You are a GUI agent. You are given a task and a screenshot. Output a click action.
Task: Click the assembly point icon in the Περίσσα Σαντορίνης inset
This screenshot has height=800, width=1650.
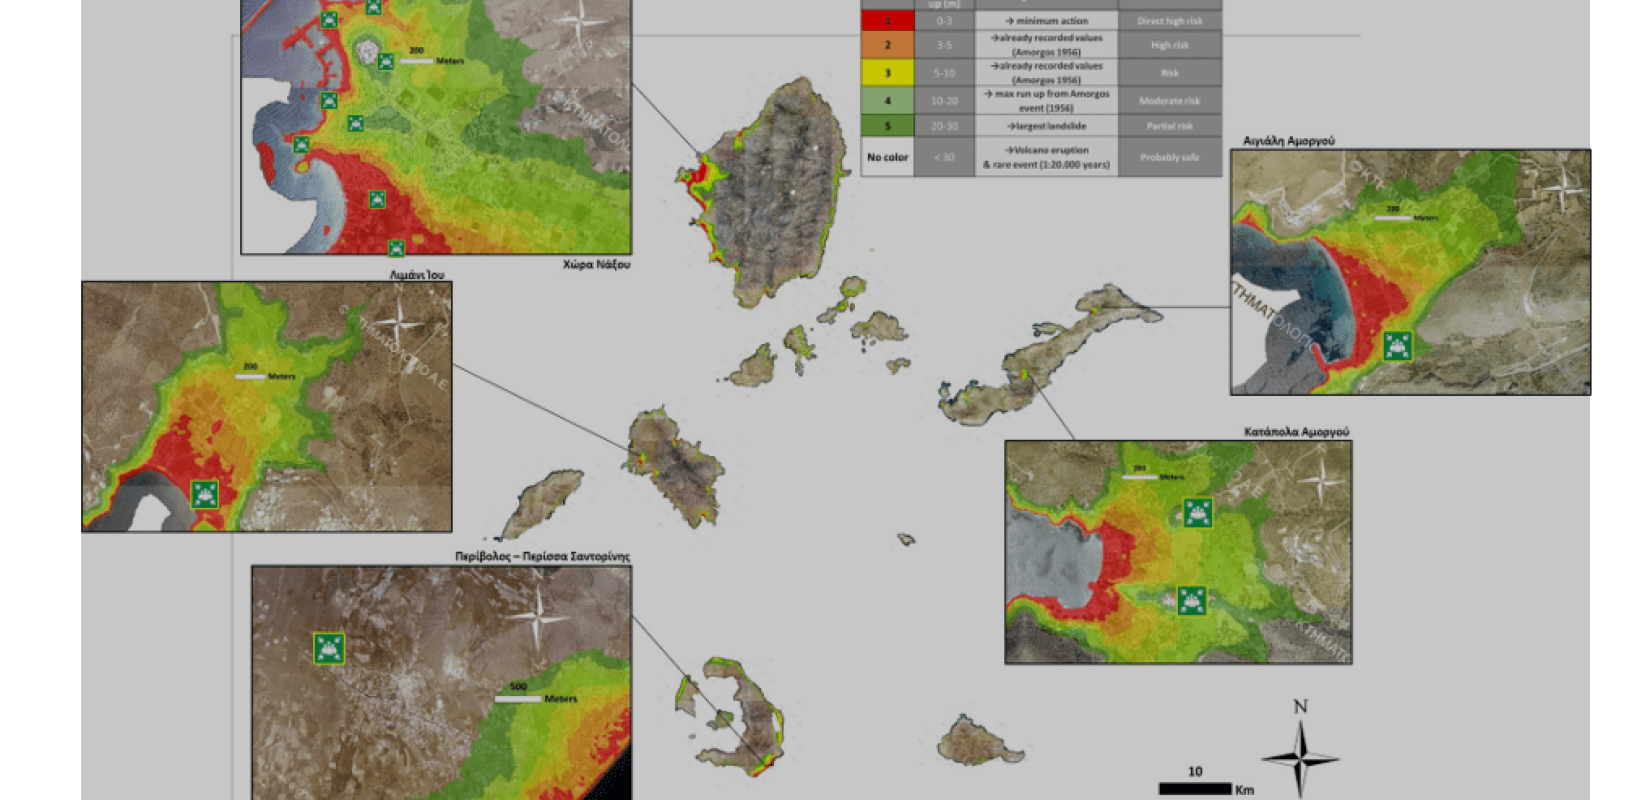click(329, 648)
